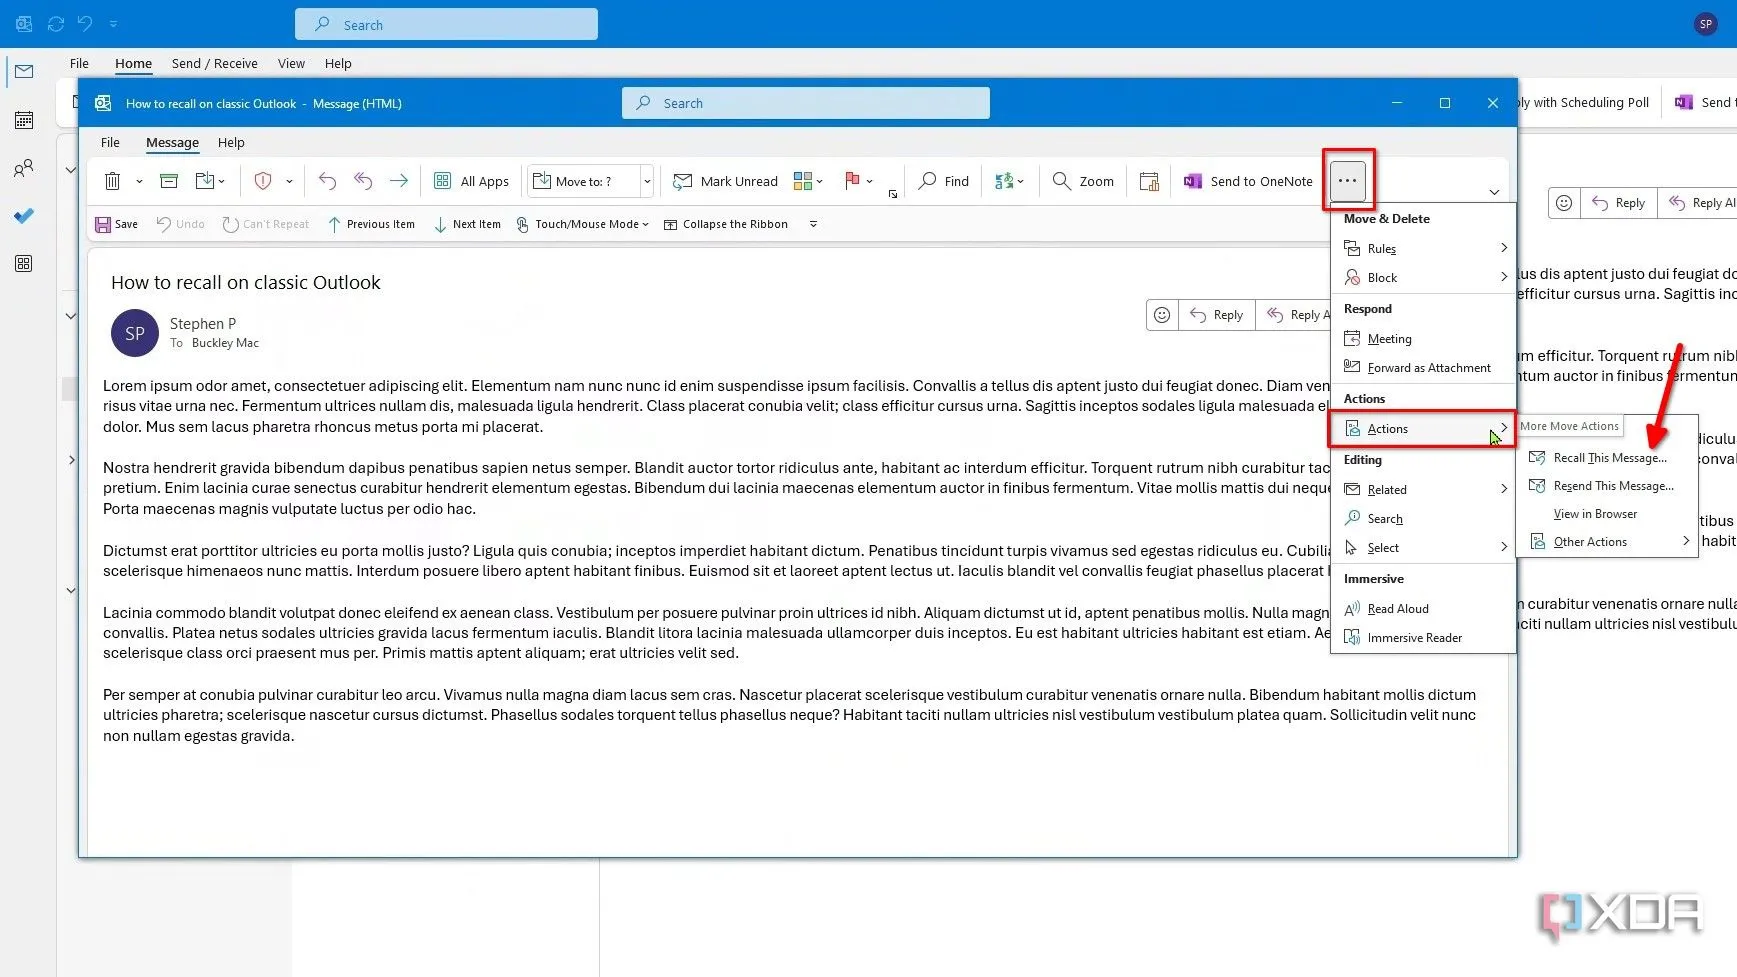This screenshot has width=1737, height=977.
Task: Archive the message using the archive icon
Action: tap(169, 181)
